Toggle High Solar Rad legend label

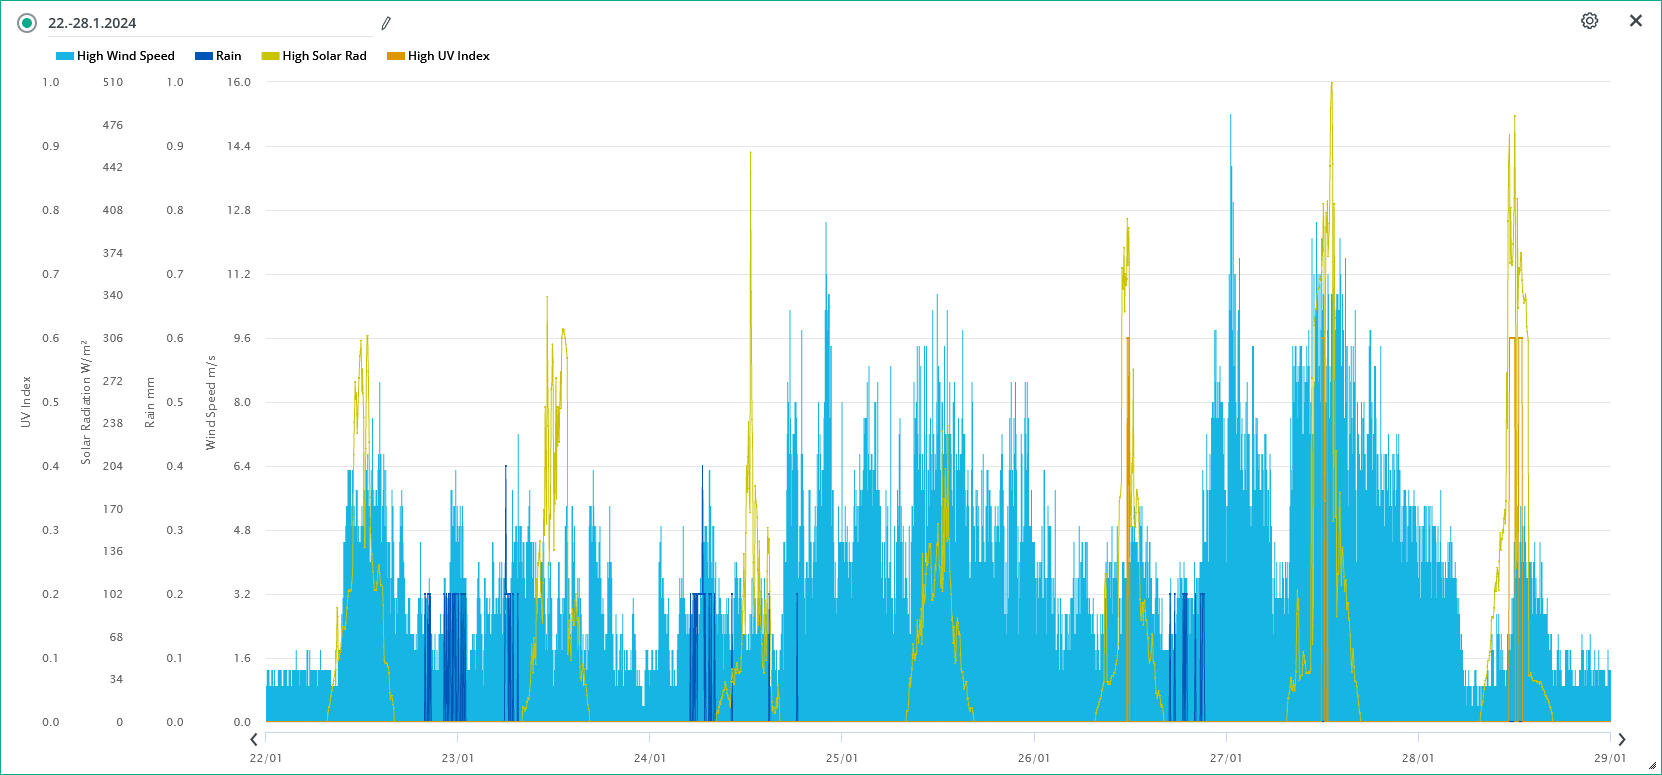(324, 56)
